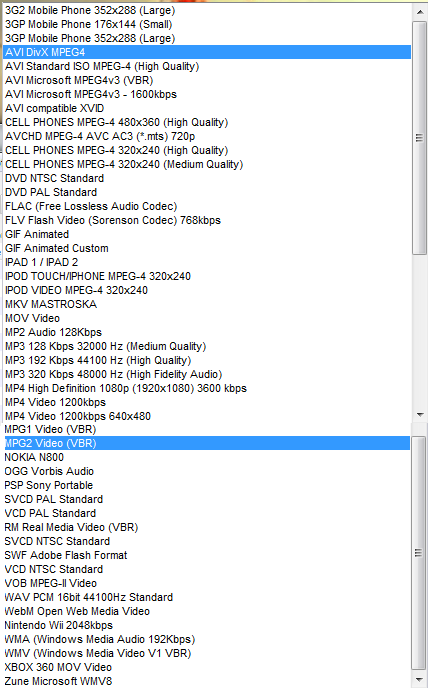Pick FLAC (Free Lossless Audio Codec)

207,206
